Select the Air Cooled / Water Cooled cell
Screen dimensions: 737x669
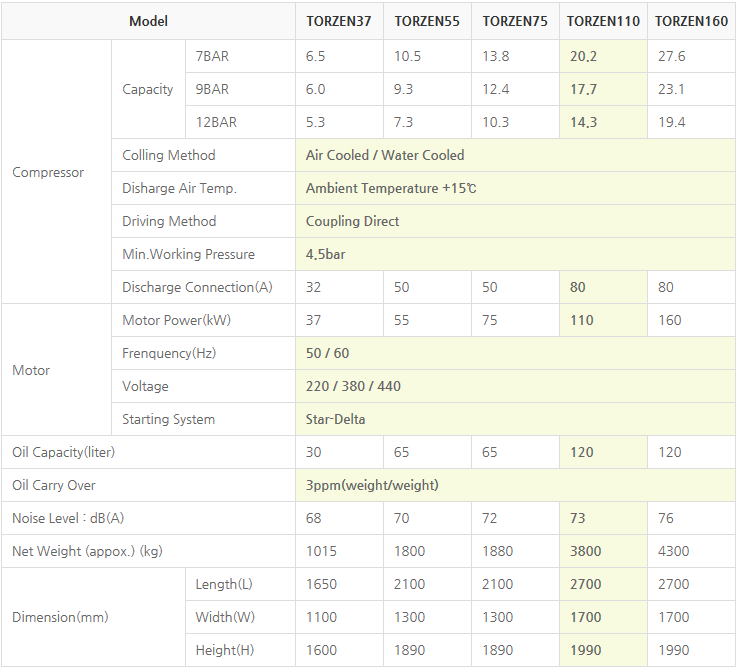point(385,155)
